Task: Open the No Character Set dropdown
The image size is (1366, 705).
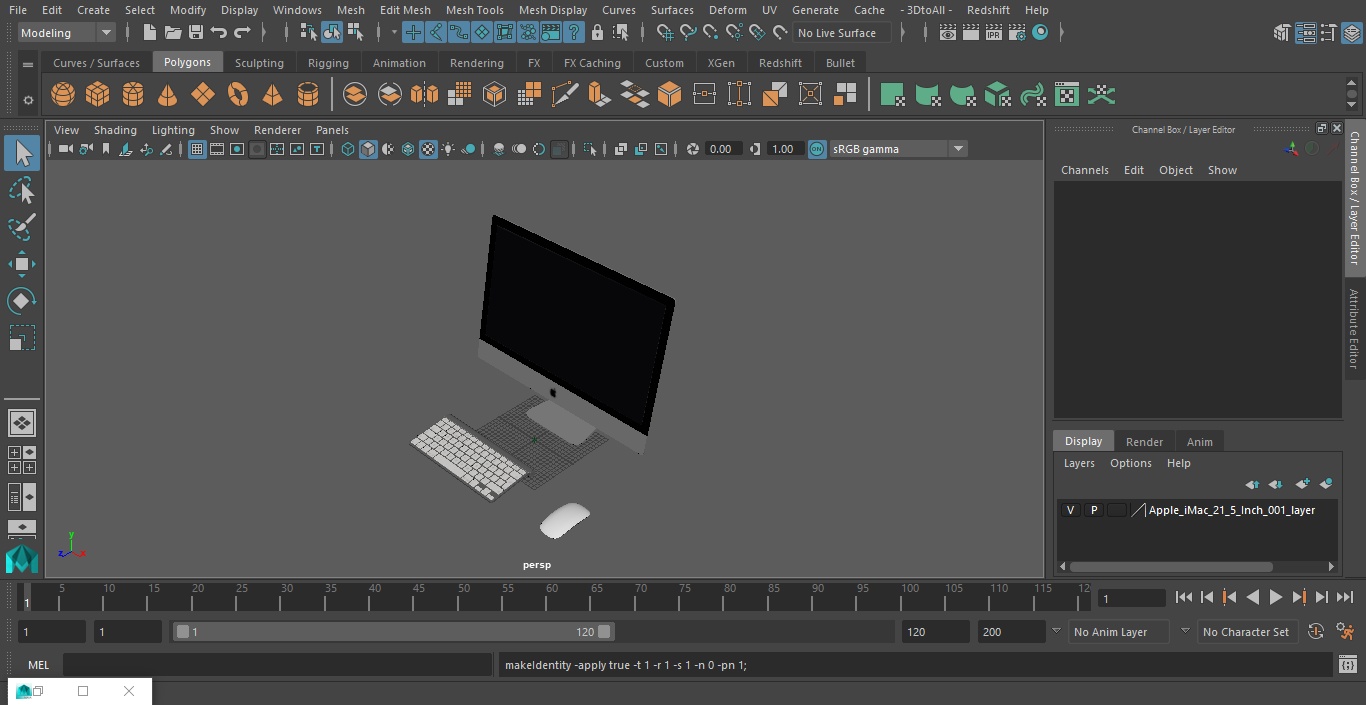Action: (x=1246, y=632)
